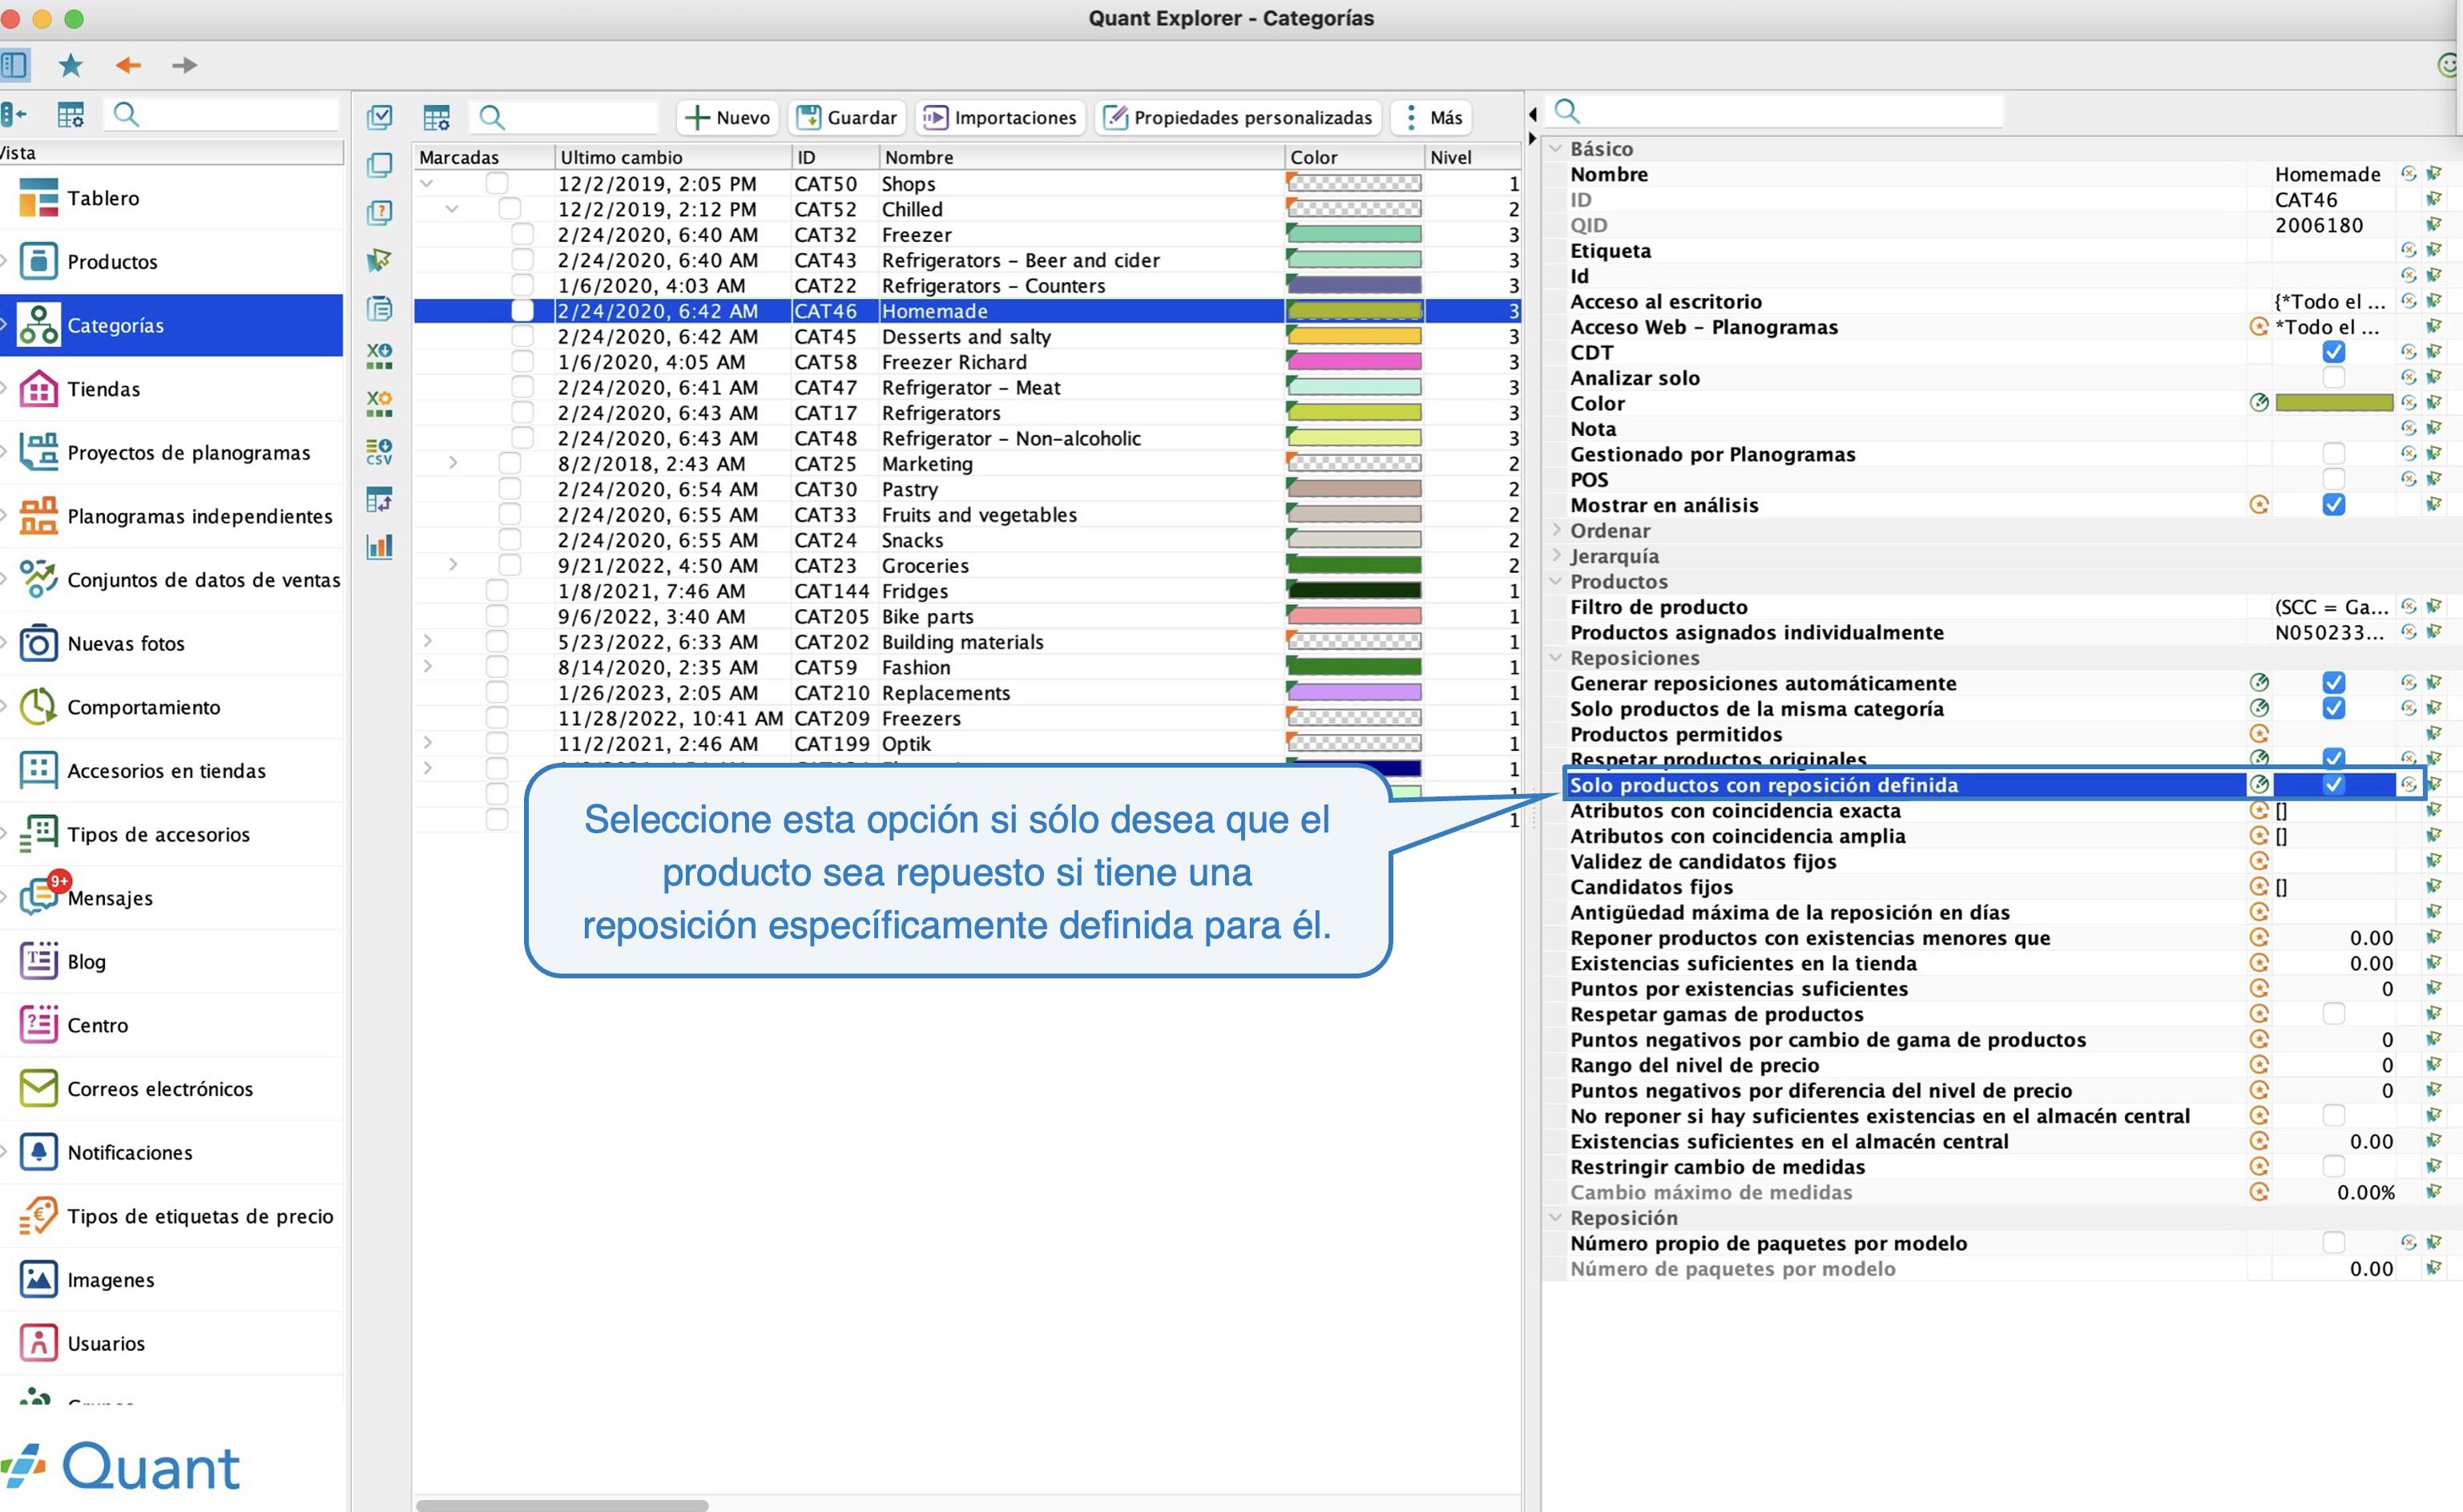Click the Blog icon in sidebar
2463x1512 pixels.
[x=39, y=962]
